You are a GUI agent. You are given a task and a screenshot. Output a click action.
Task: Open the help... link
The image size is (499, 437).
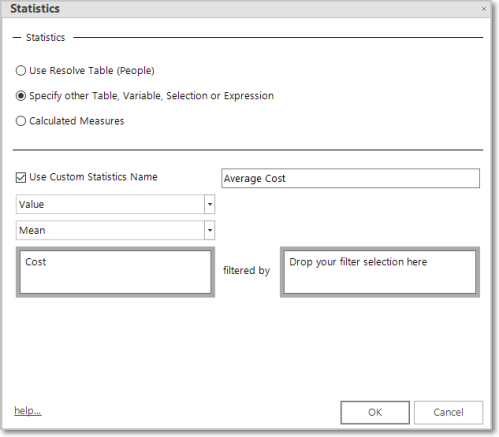coord(28,411)
